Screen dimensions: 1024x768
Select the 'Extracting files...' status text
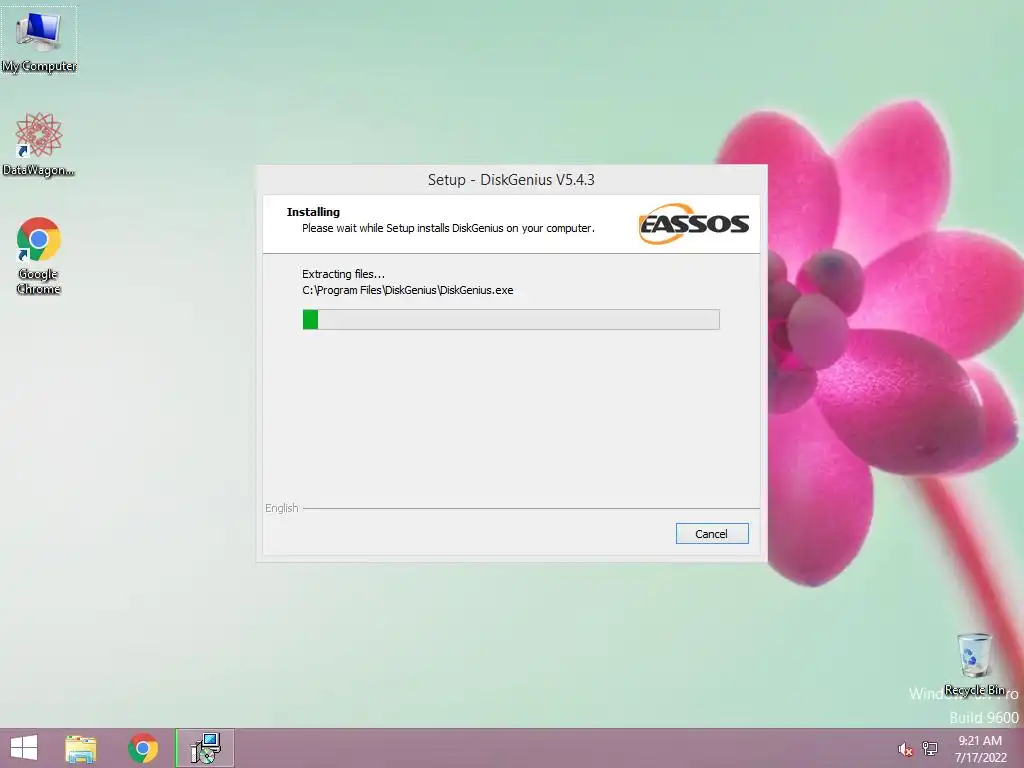click(344, 274)
